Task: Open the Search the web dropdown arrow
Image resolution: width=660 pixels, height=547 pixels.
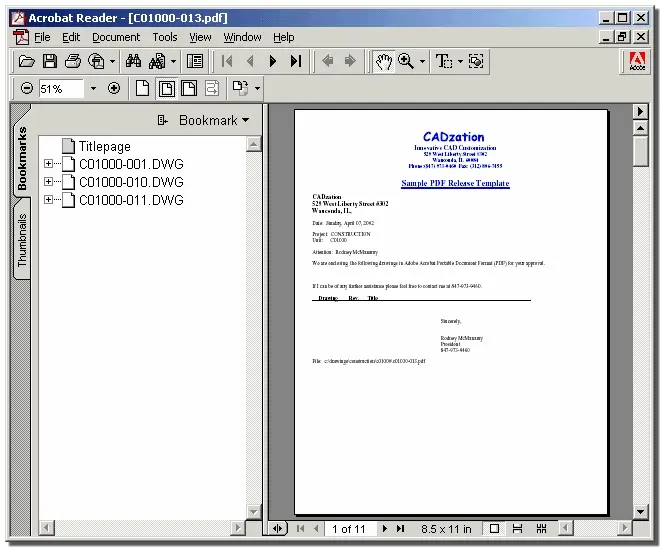Action: (112, 62)
